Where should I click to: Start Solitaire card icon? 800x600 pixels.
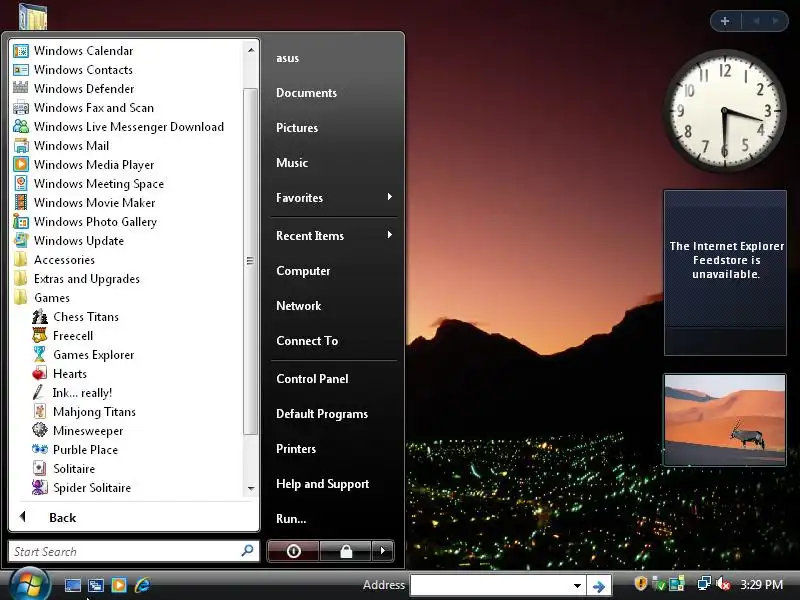tap(40, 468)
